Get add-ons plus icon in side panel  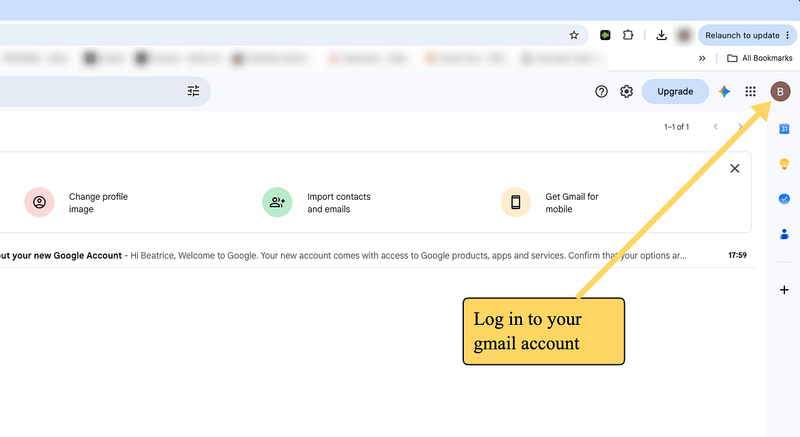coord(784,290)
